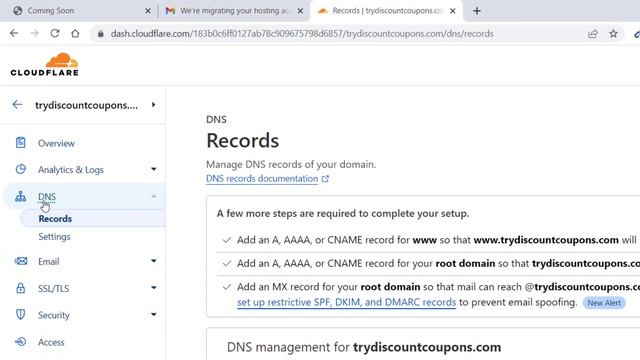Open the DNS menu item
Viewport: 640px width, 360px height.
click(47, 197)
